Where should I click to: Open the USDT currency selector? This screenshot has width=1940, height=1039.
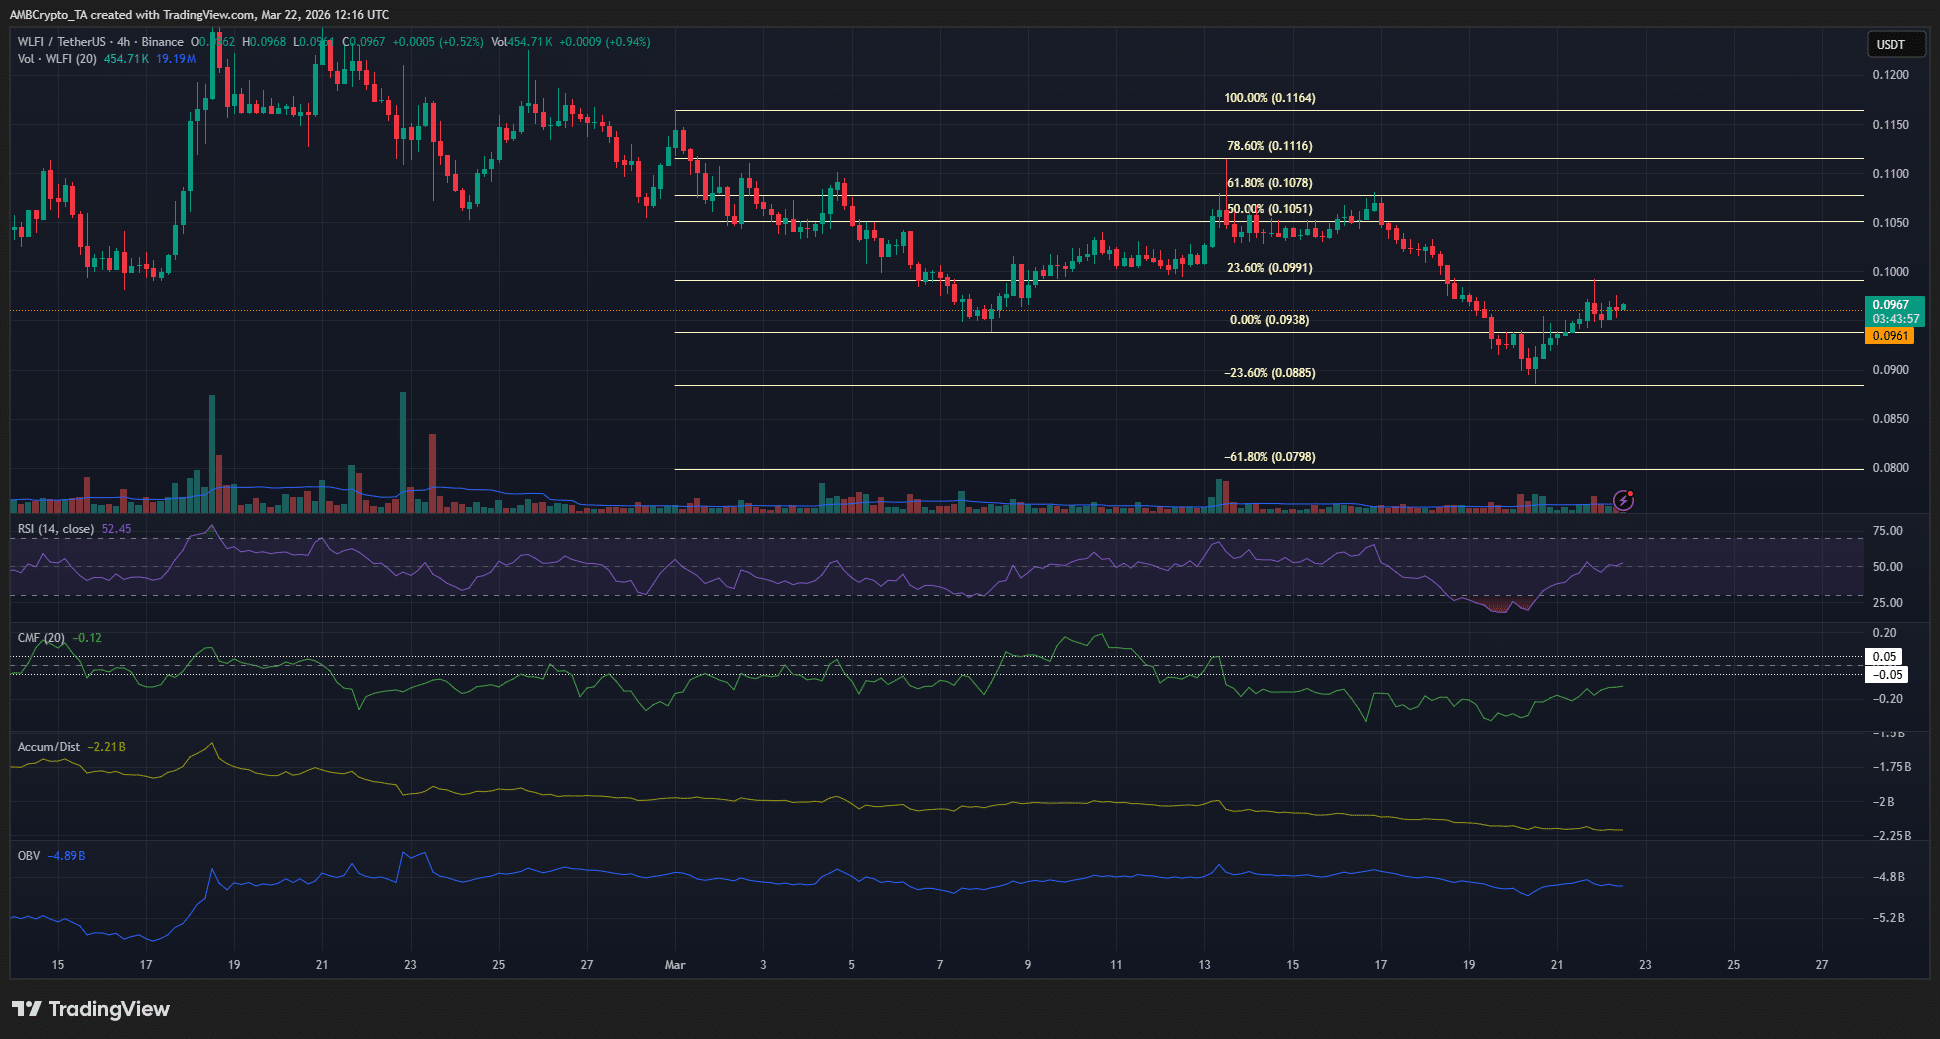click(1893, 44)
